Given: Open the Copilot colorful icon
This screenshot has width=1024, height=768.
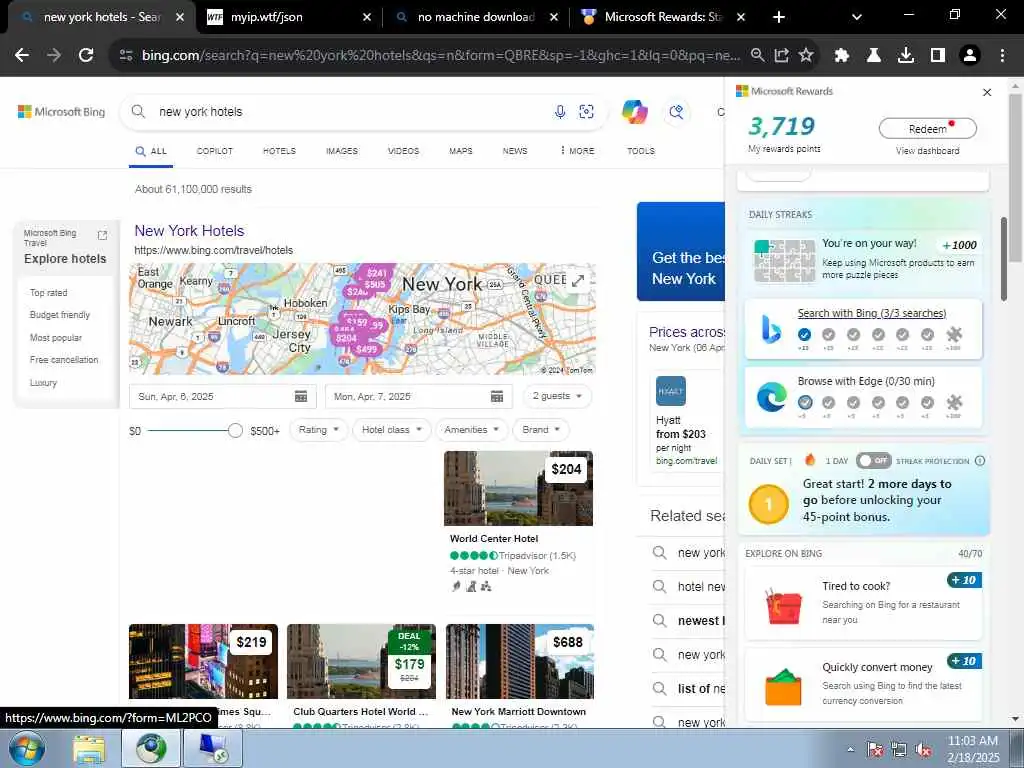Looking at the screenshot, I should (634, 112).
